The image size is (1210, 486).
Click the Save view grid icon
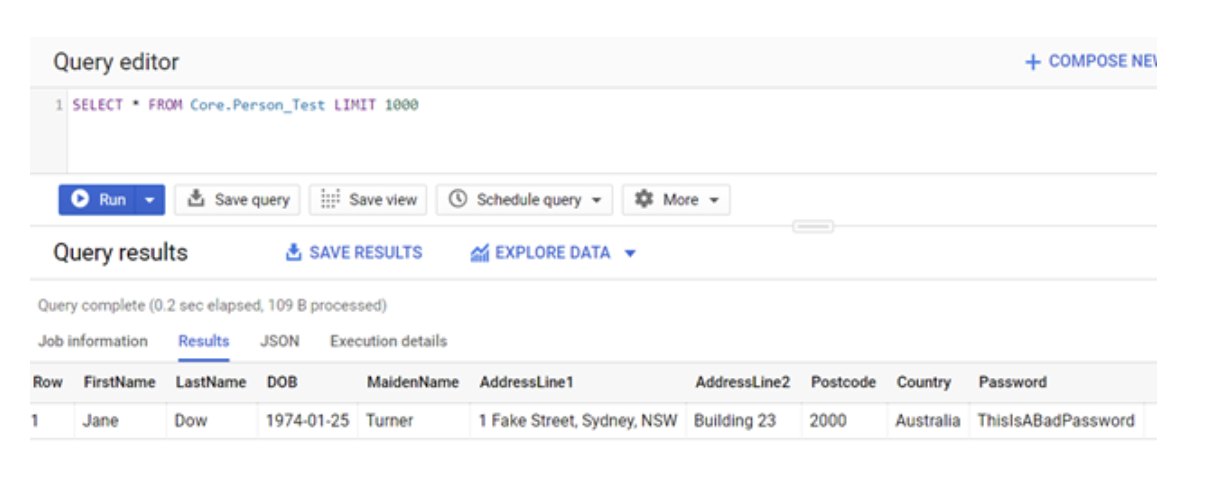pyautogui.click(x=329, y=200)
